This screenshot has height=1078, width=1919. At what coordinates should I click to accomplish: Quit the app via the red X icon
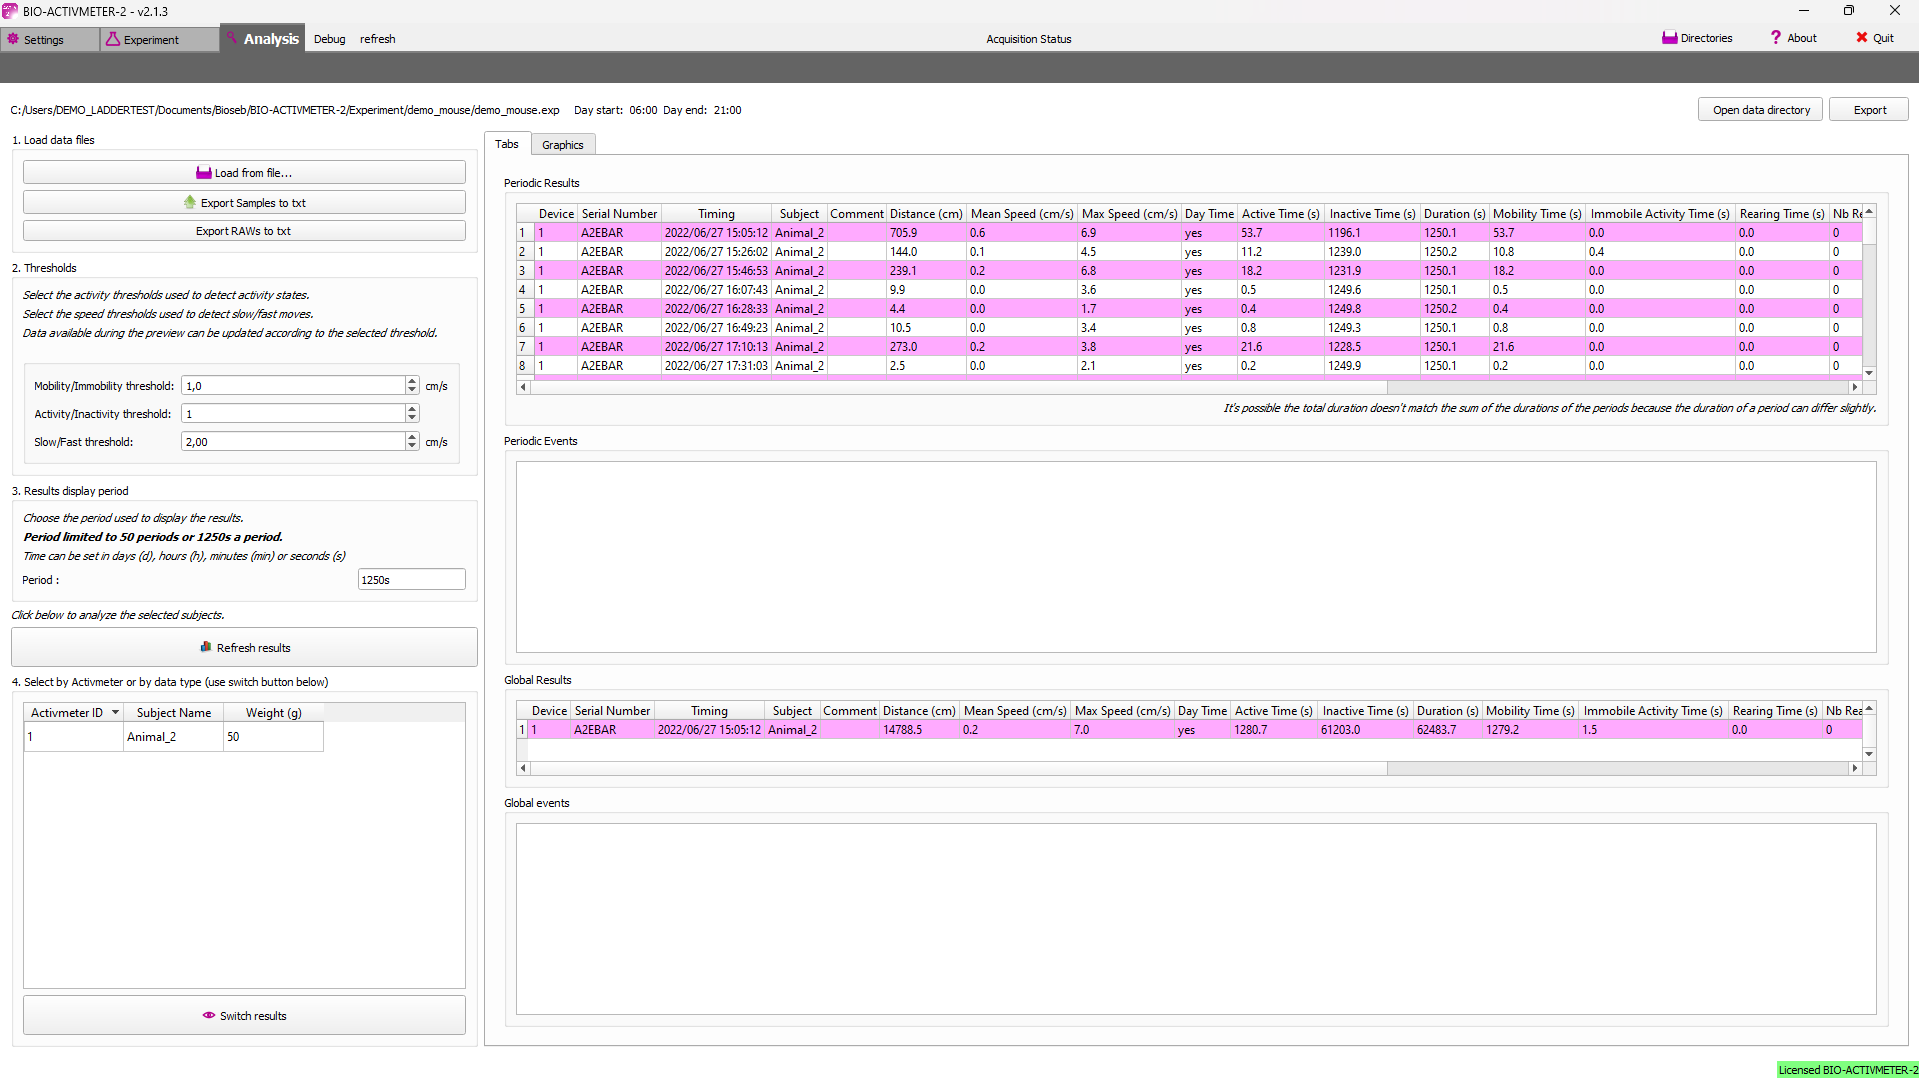(x=1861, y=38)
